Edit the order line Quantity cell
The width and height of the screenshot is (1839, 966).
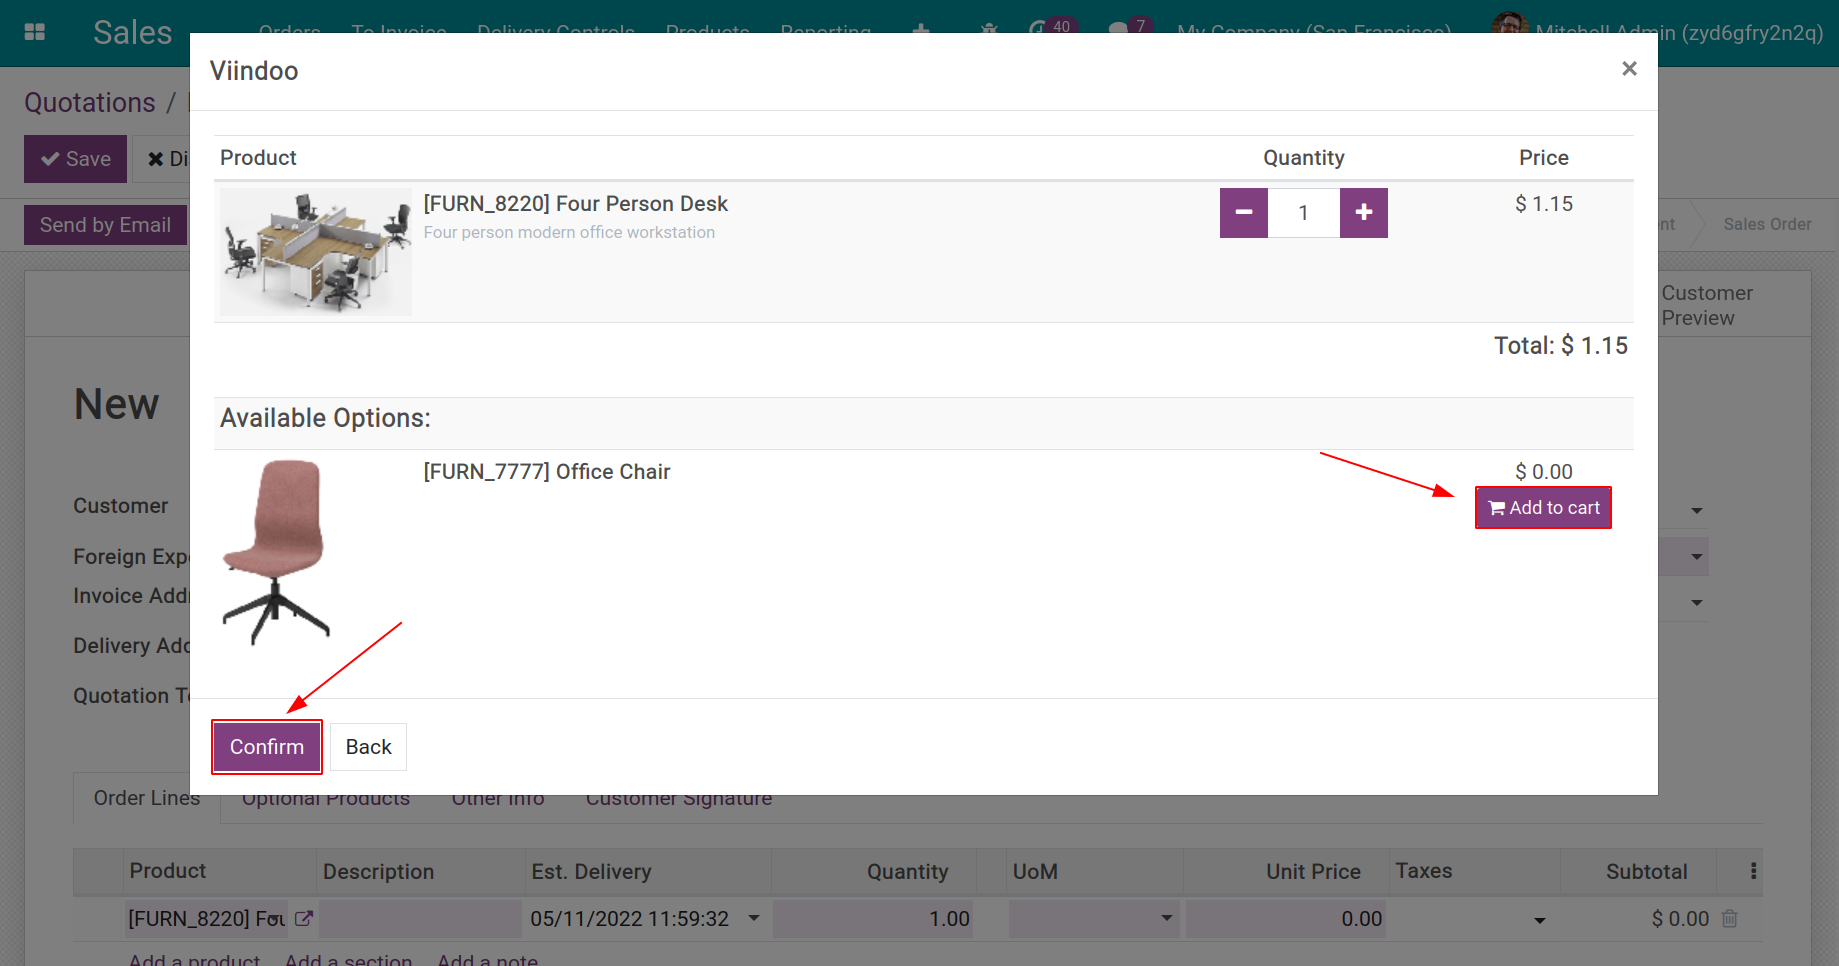872,918
